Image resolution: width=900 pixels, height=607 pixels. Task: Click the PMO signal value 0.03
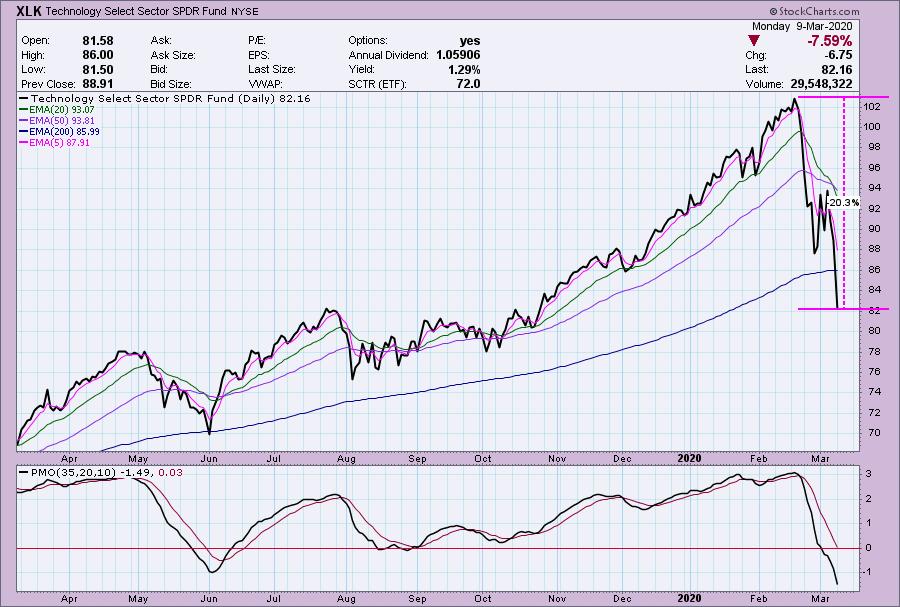coord(170,472)
